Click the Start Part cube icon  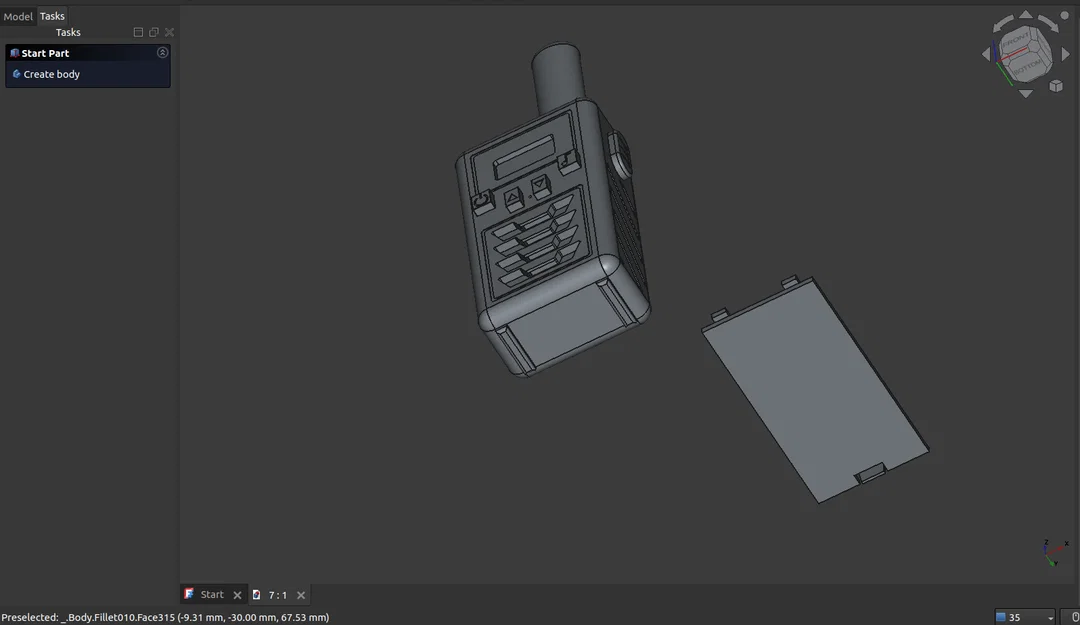point(13,52)
